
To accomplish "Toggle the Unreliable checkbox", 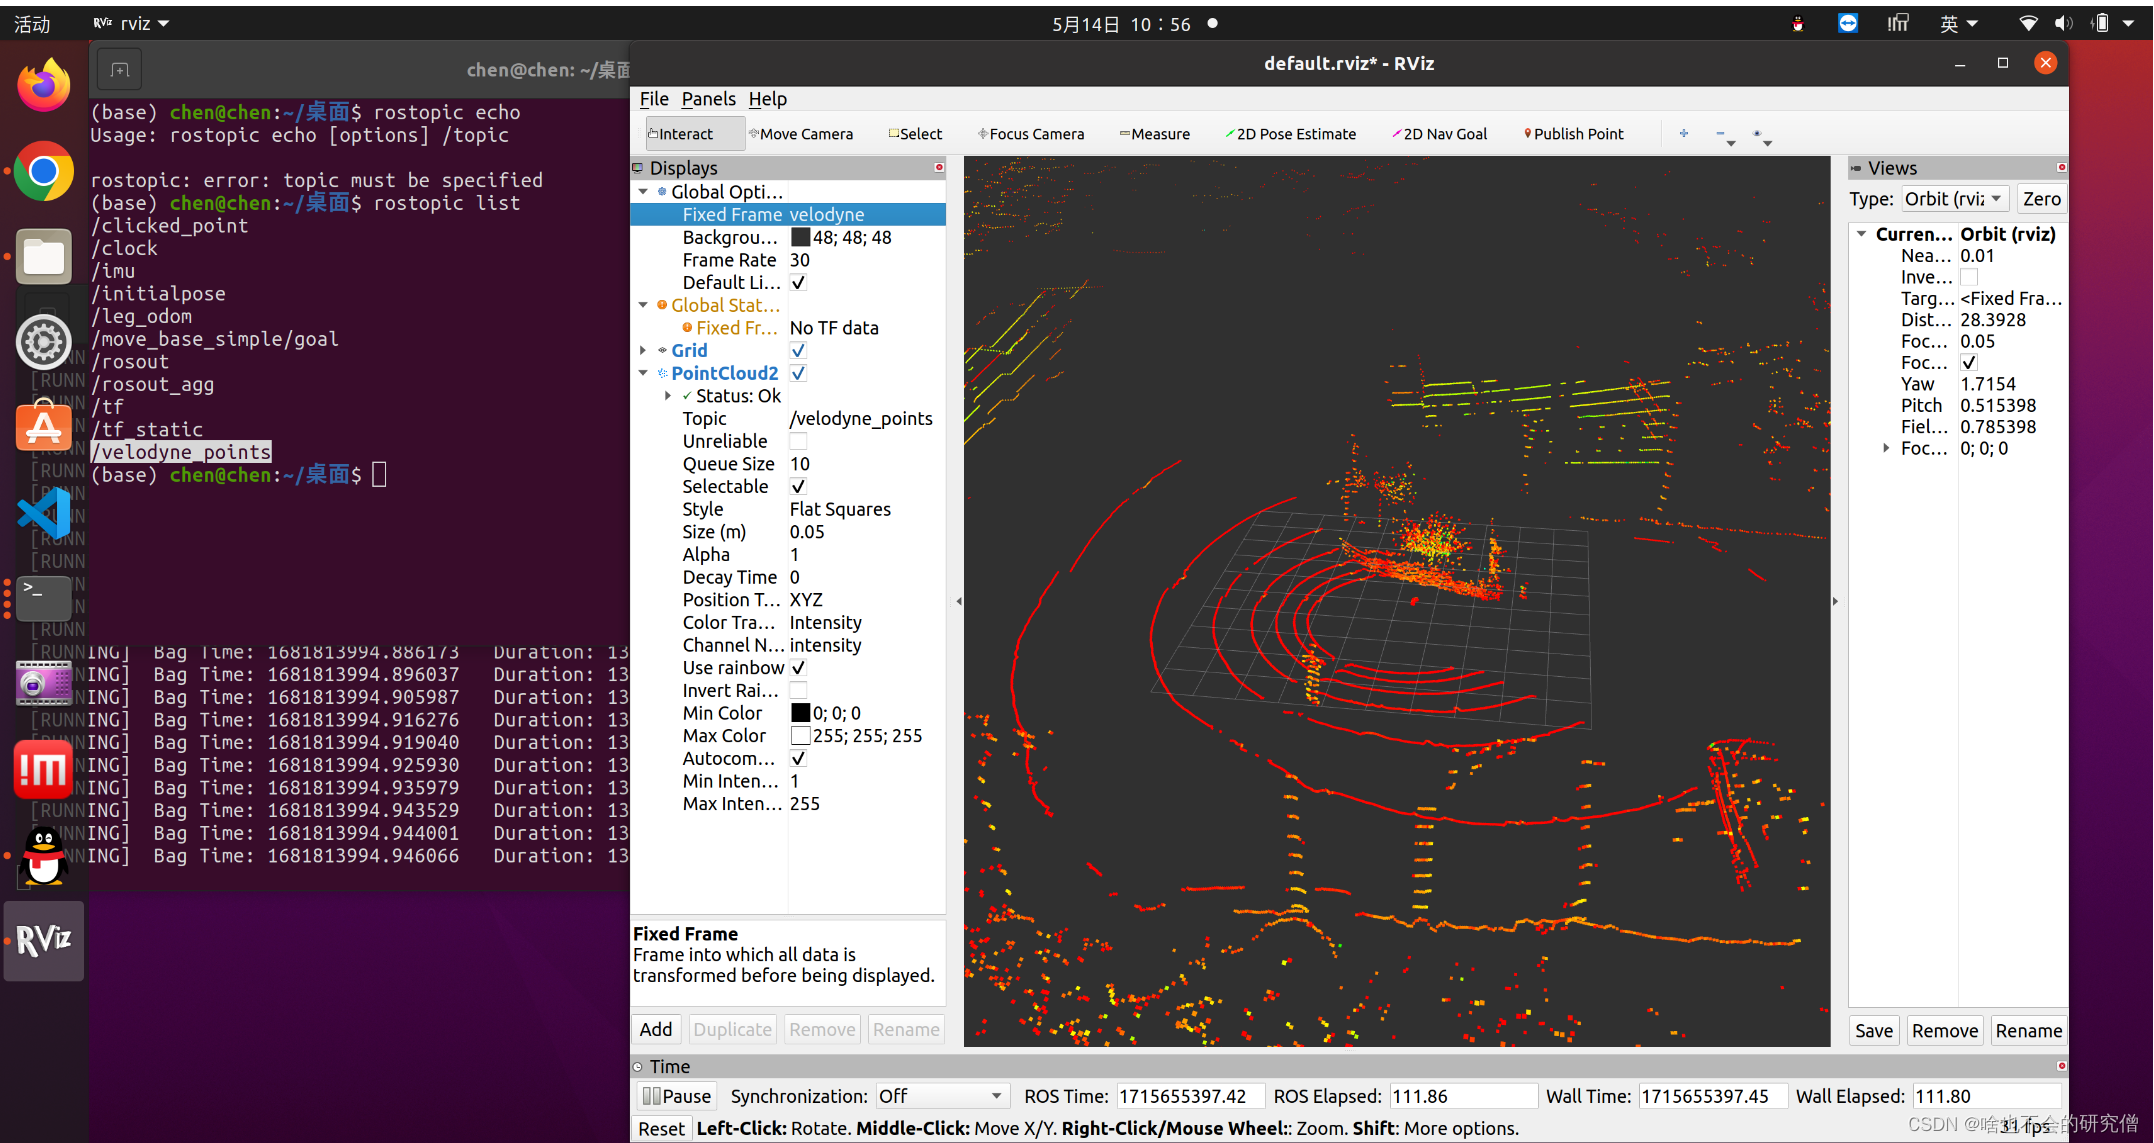I will point(798,441).
